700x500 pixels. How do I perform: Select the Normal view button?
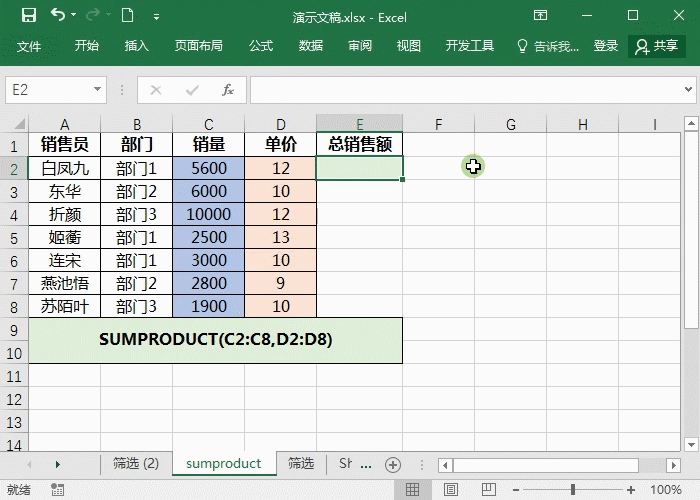[411, 490]
